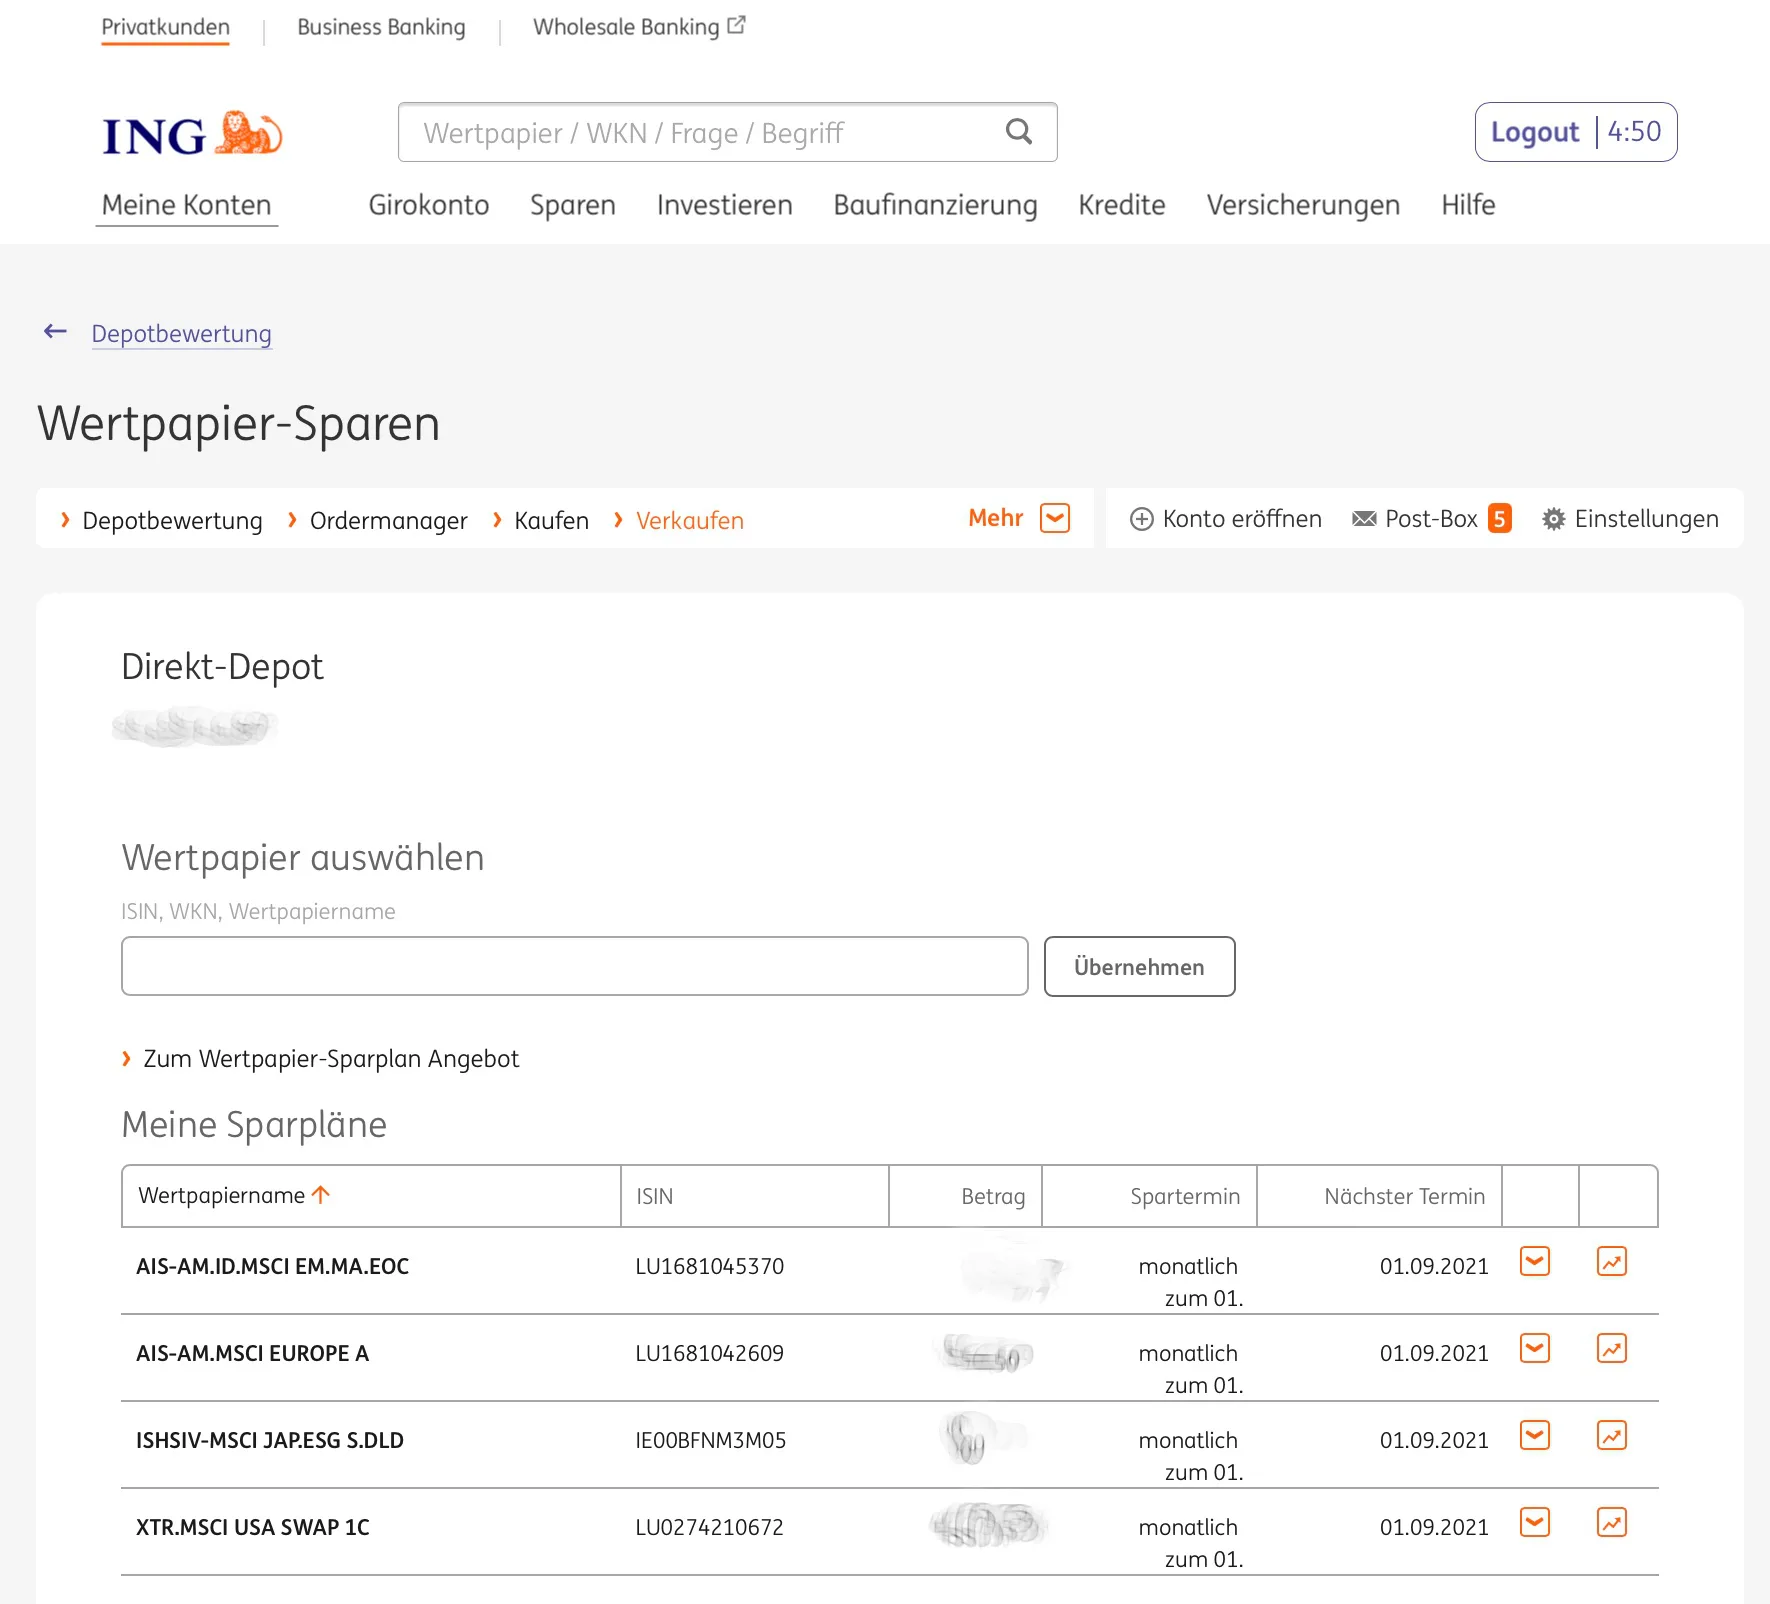Open the Post-Box link
The width and height of the screenshot is (1770, 1604).
pyautogui.click(x=1431, y=519)
